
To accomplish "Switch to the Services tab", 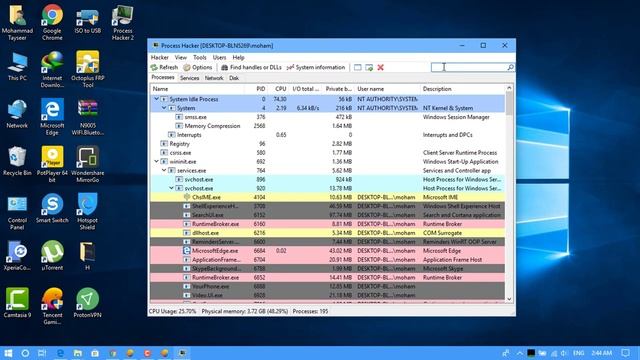I will point(189,78).
